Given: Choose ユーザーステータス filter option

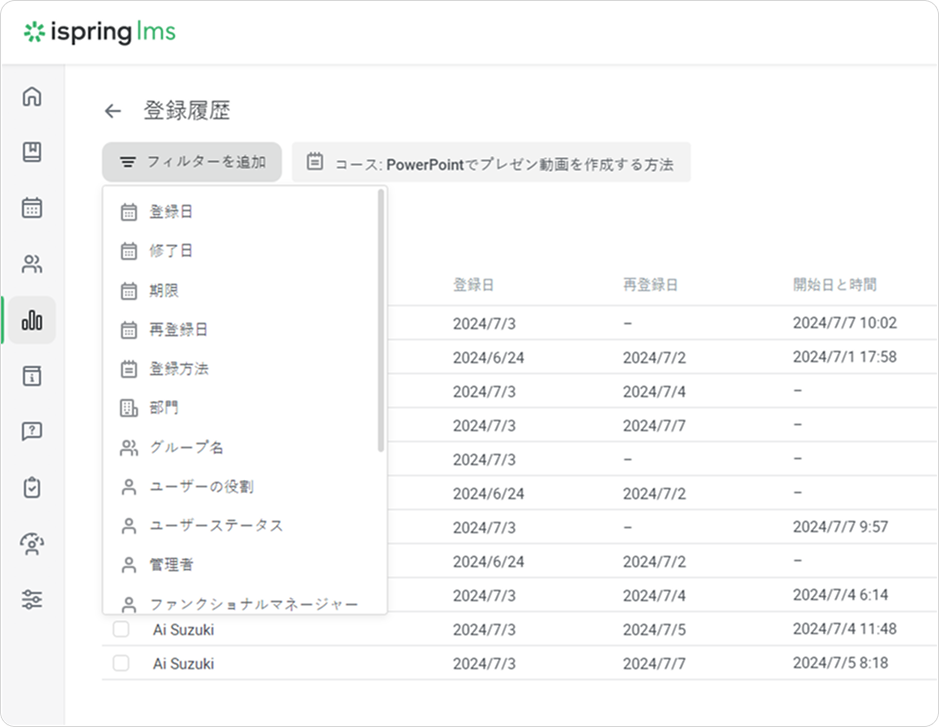Looking at the screenshot, I should 215,526.
